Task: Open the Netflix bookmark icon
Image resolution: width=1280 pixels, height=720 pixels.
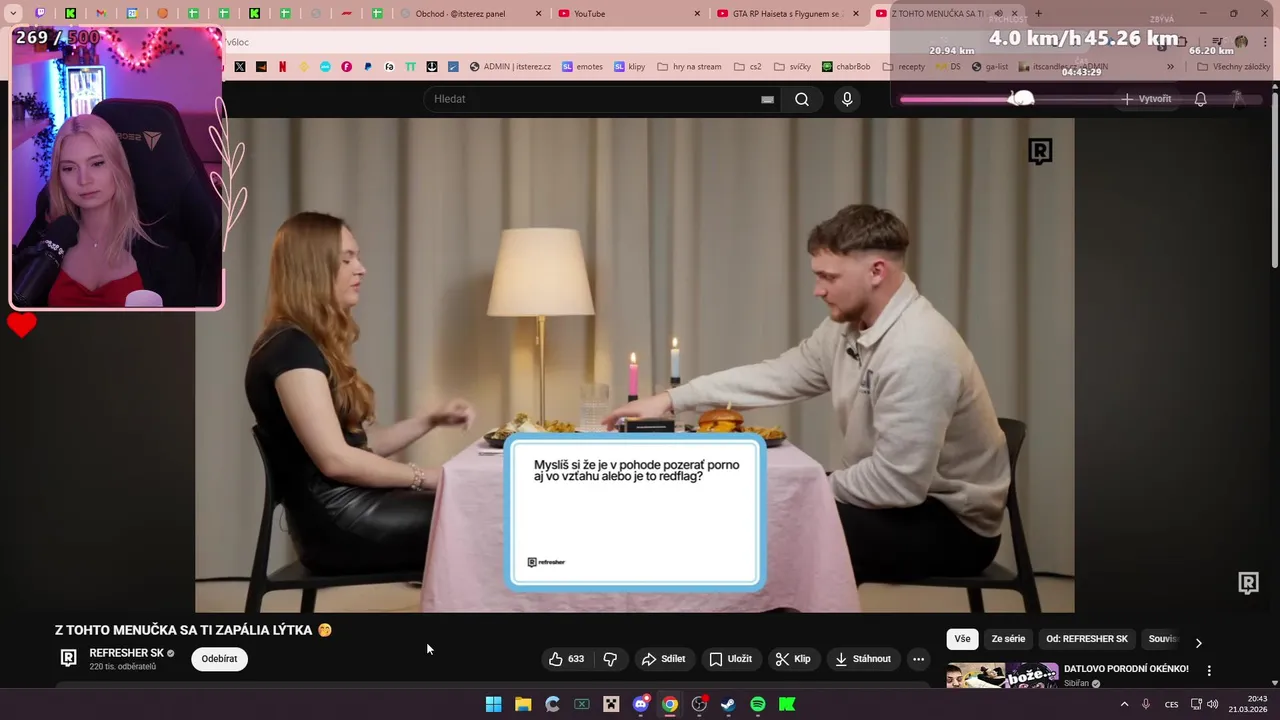Action: pyautogui.click(x=282, y=67)
